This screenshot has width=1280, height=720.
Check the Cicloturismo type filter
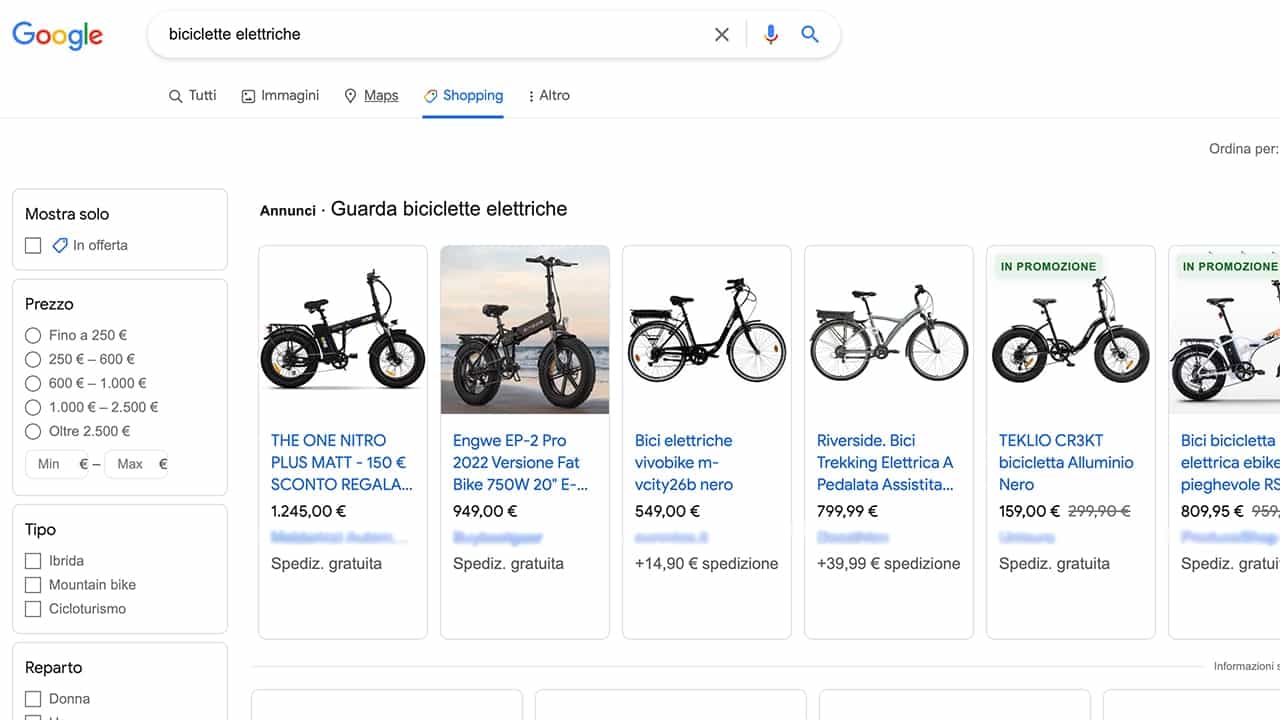click(x=33, y=609)
